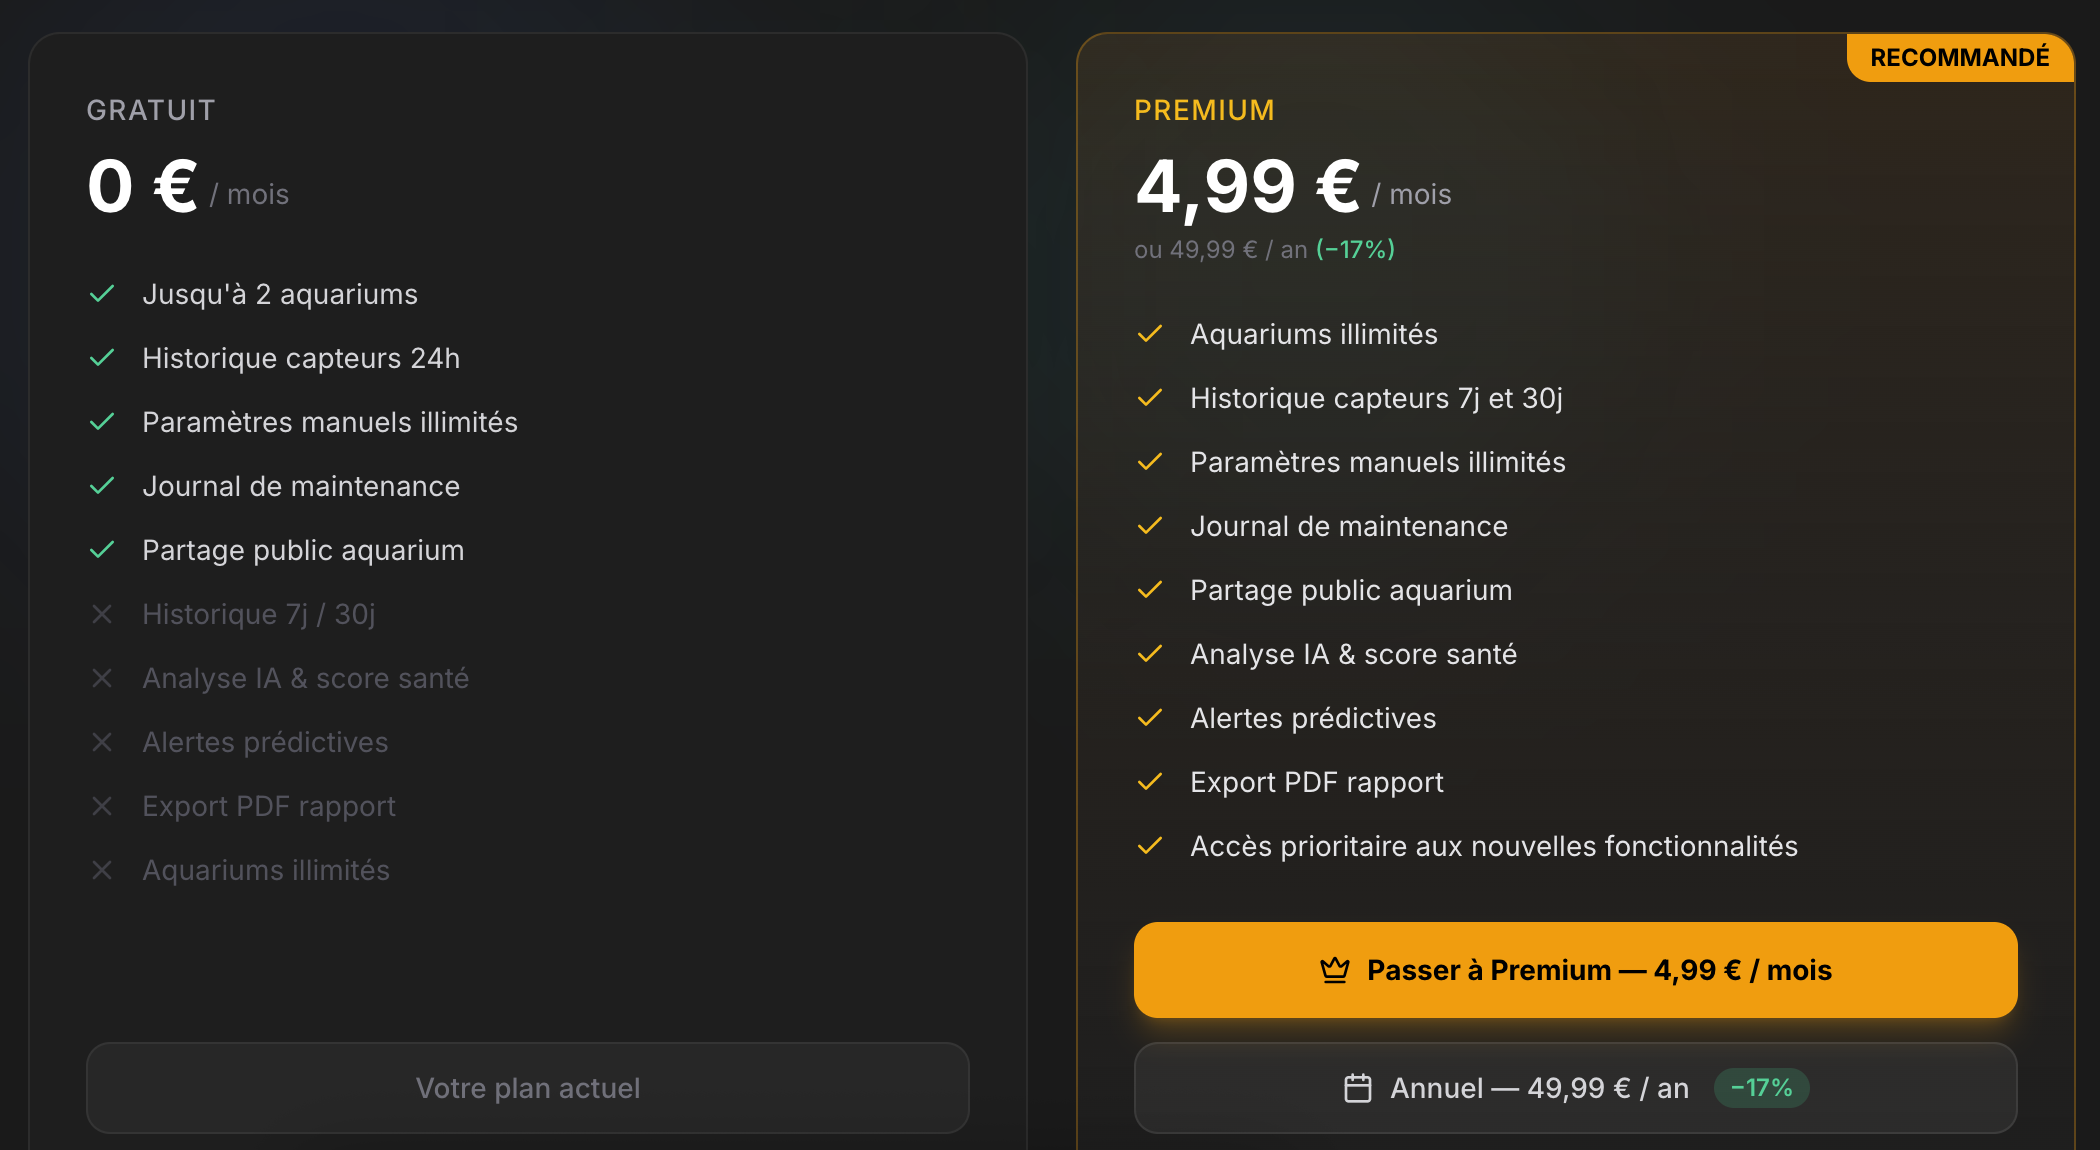Click cross icon beside Historique 7j / 30j
Screen dimensions: 2100x1150
(102, 614)
